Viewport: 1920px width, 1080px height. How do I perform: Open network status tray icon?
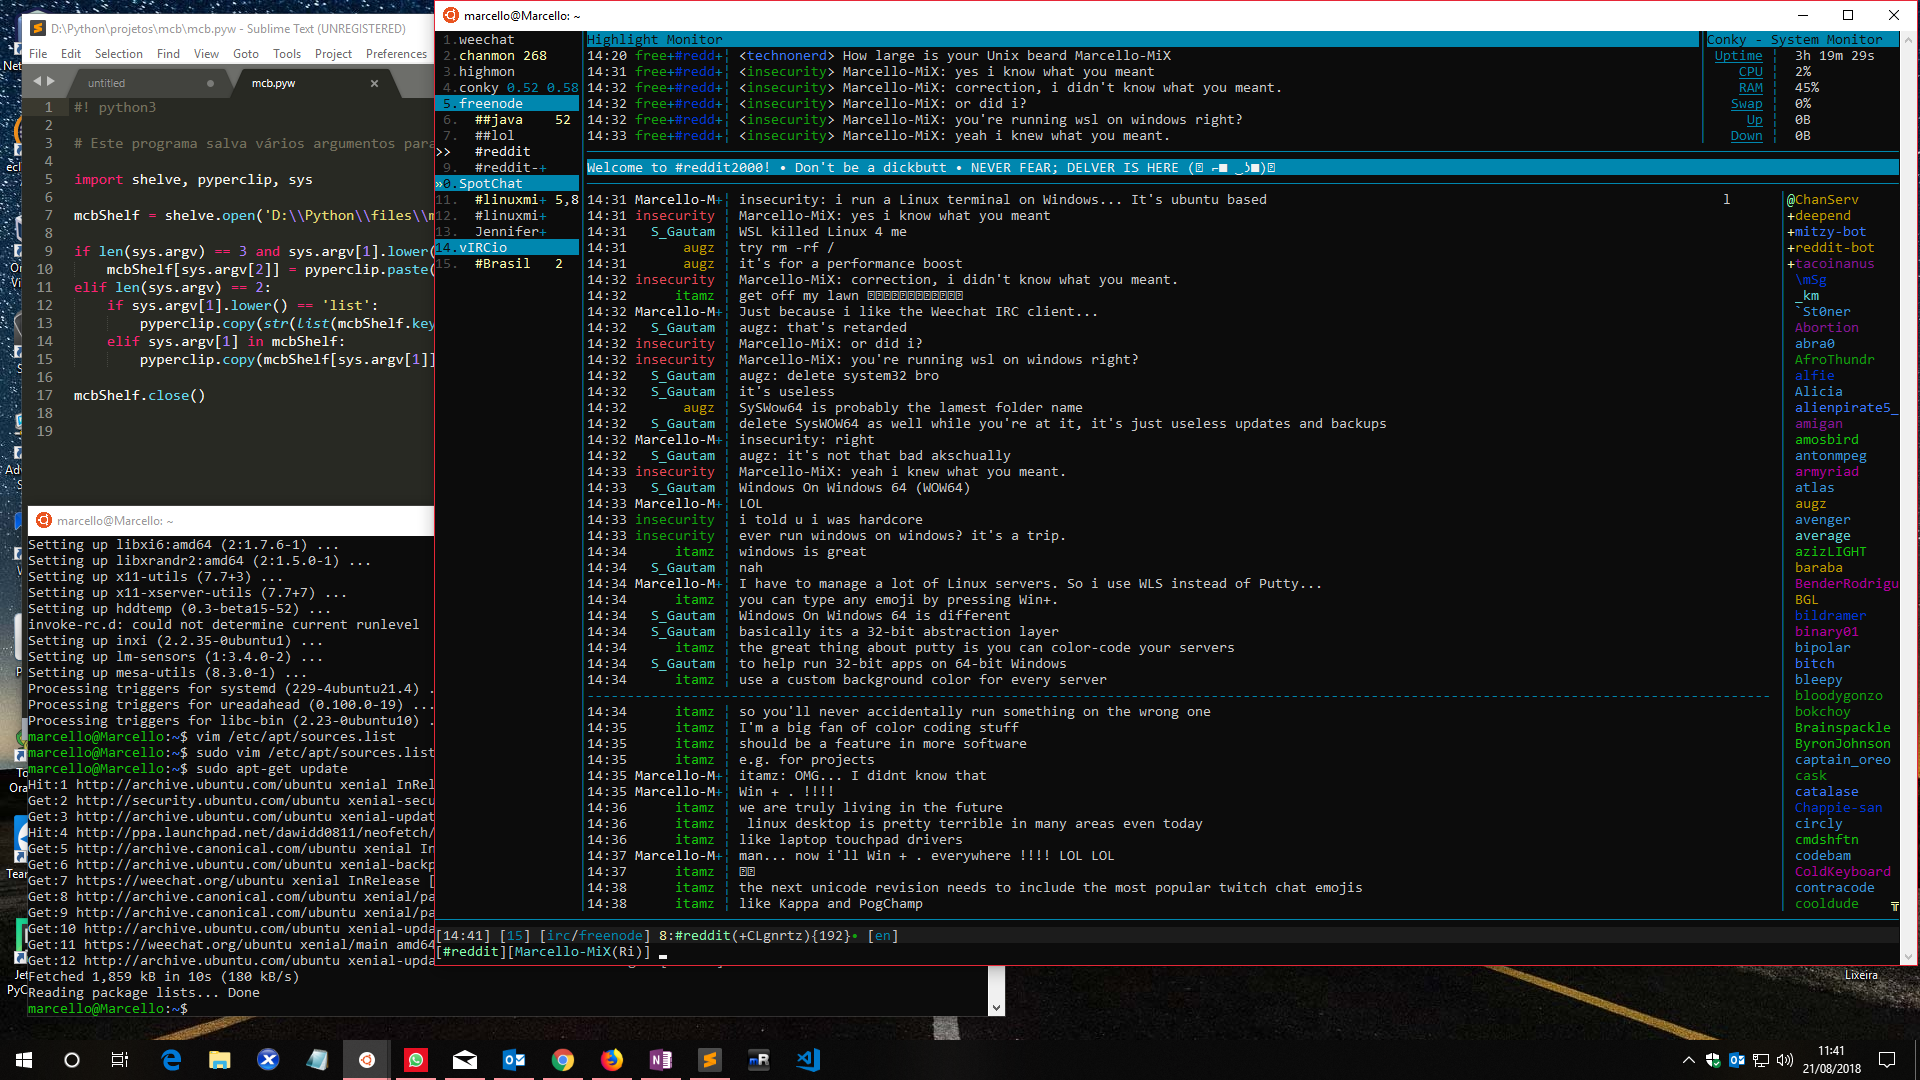1761,1060
